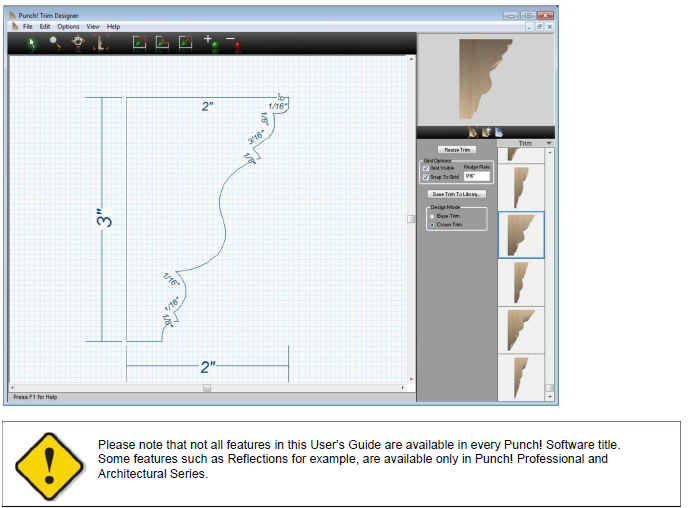Open the Trim library dropdown
This screenshot has width=688, height=508.
548,143
